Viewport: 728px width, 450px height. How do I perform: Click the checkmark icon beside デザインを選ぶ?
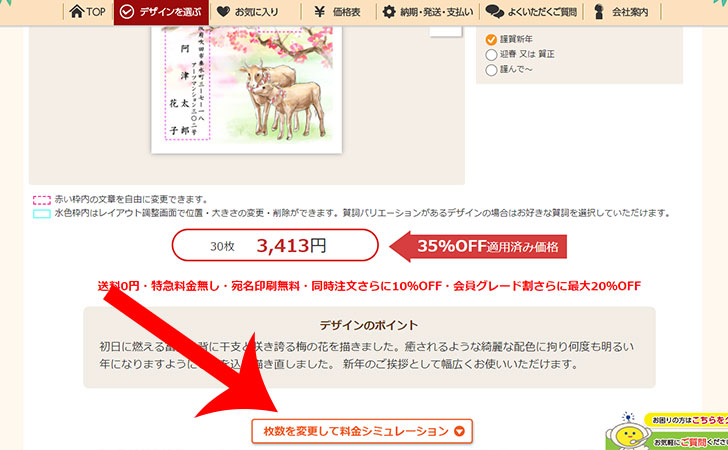[x=127, y=12]
